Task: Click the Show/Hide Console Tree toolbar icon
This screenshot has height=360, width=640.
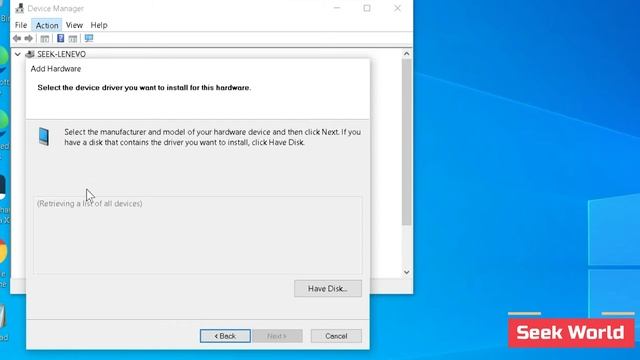Action: pyautogui.click(x=45, y=39)
